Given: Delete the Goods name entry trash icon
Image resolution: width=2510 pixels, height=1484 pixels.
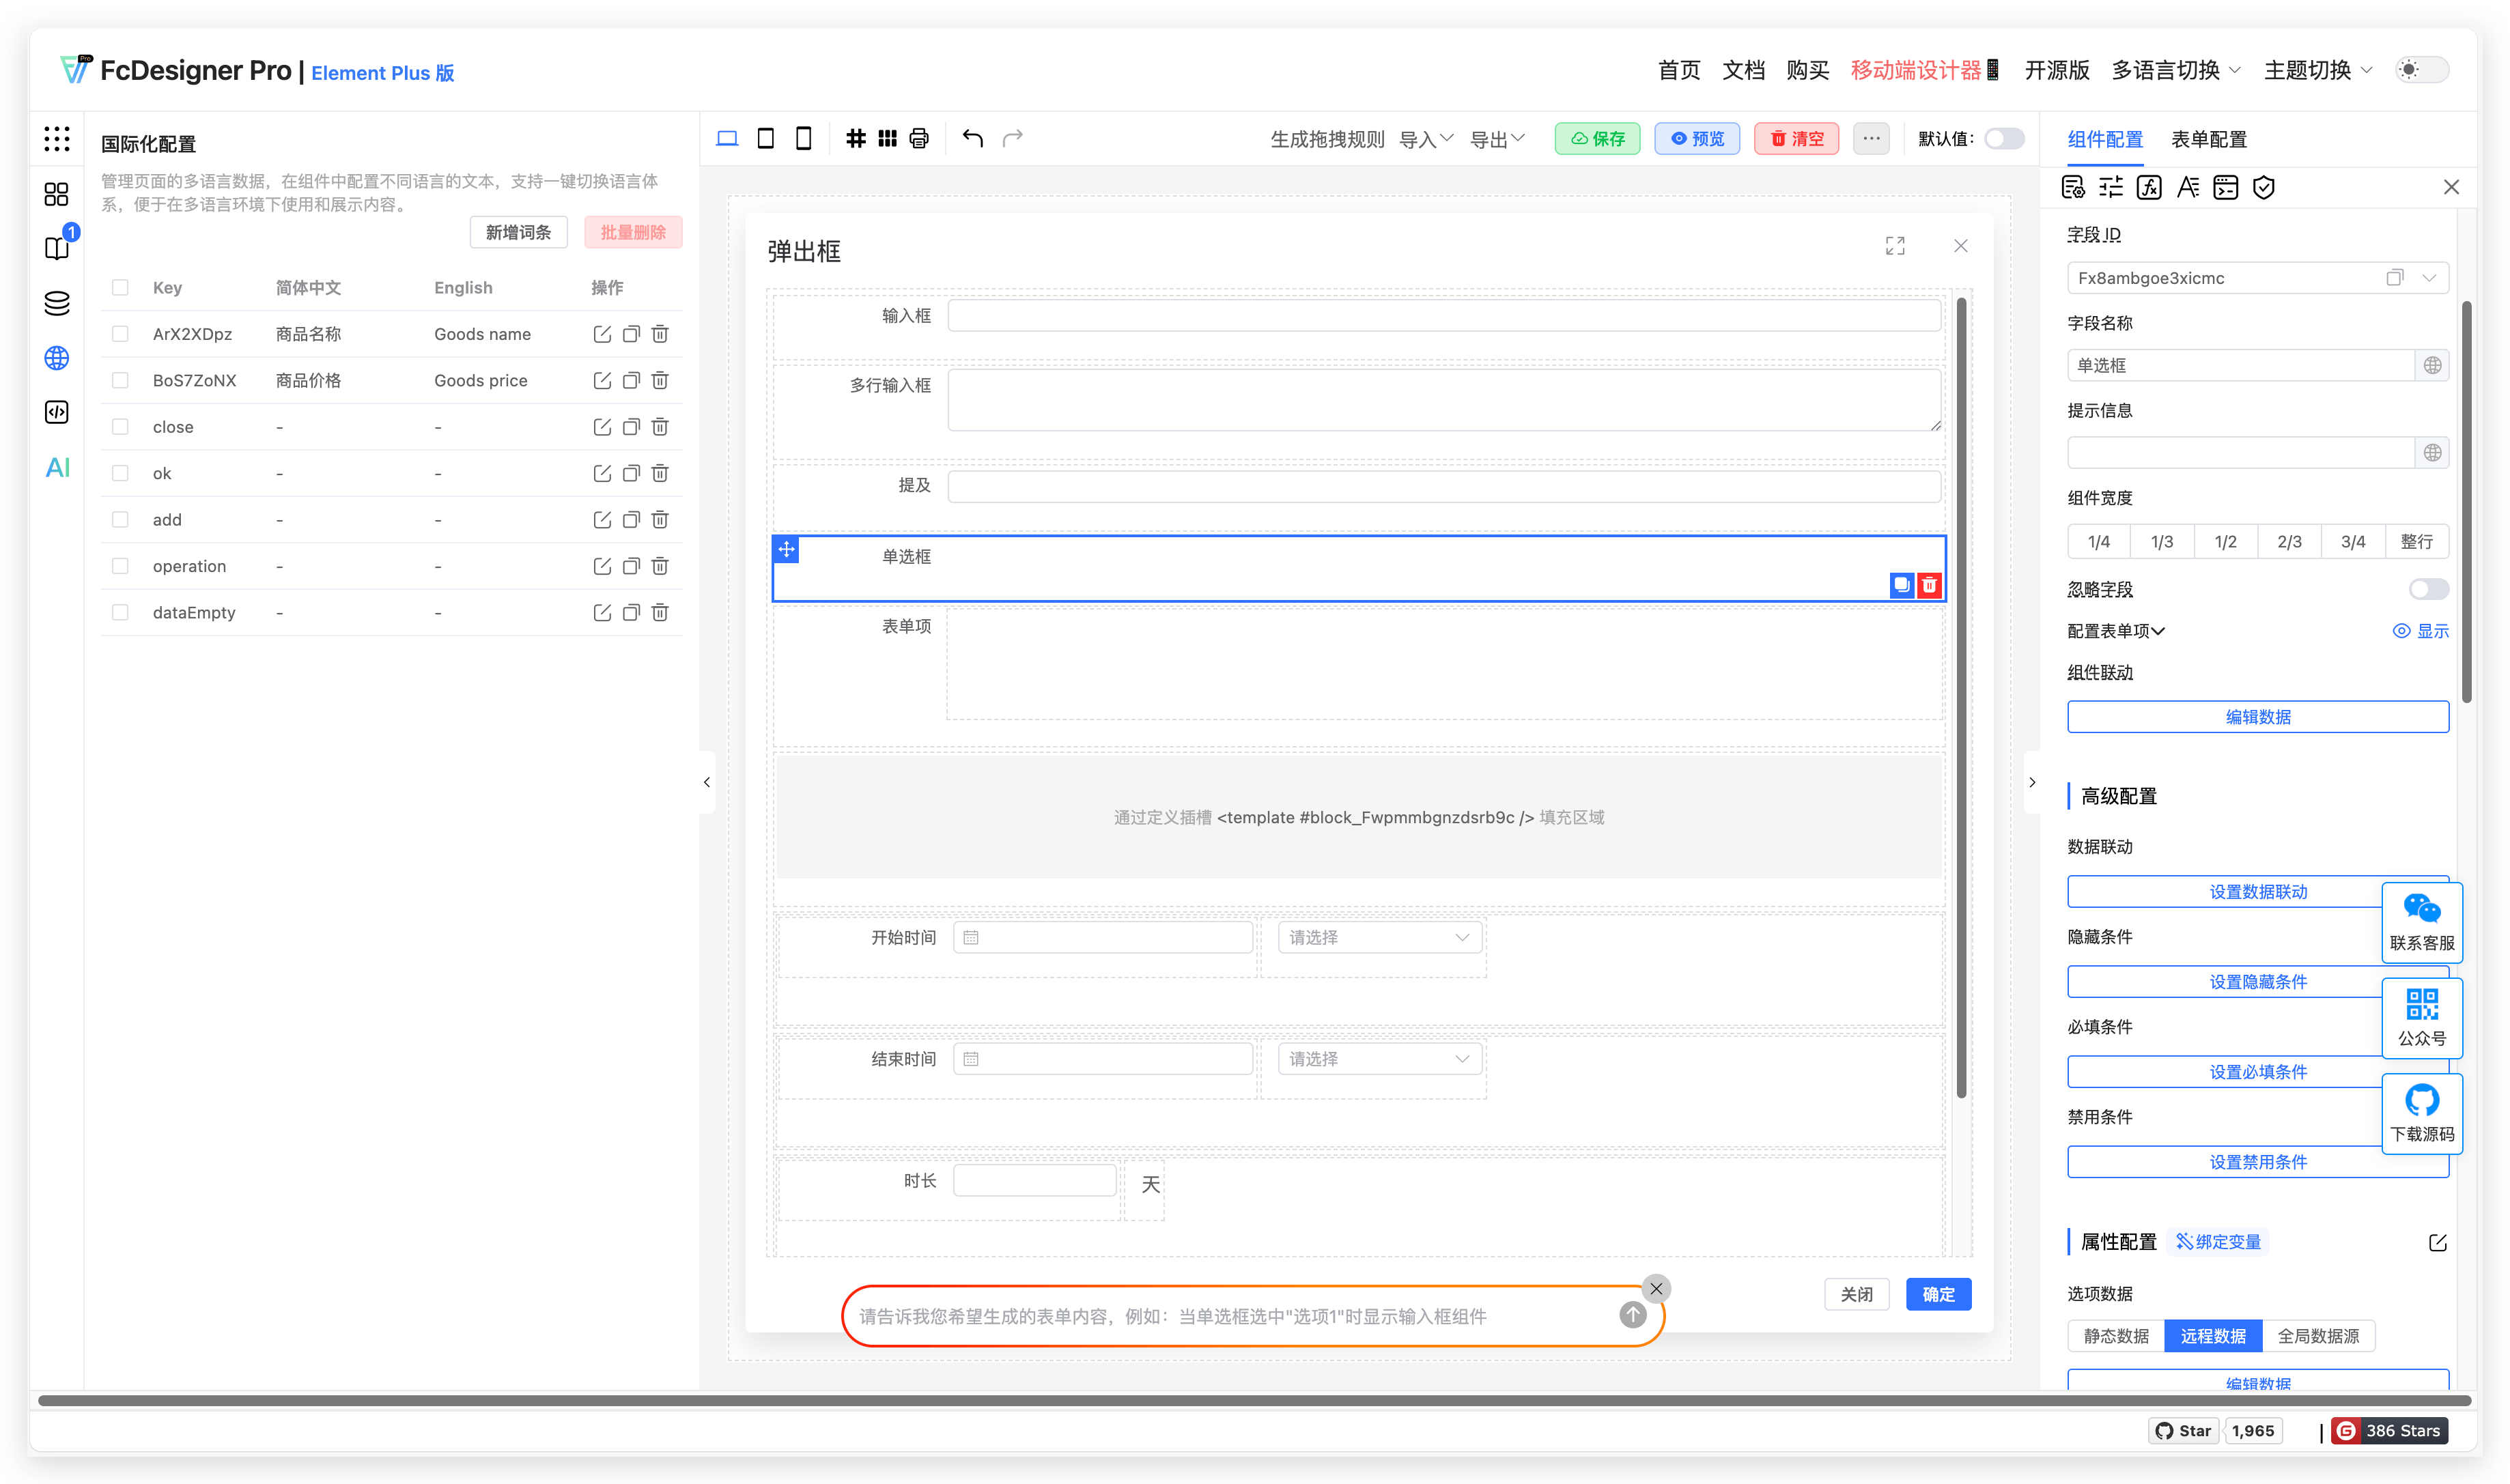Looking at the screenshot, I should coord(660,334).
